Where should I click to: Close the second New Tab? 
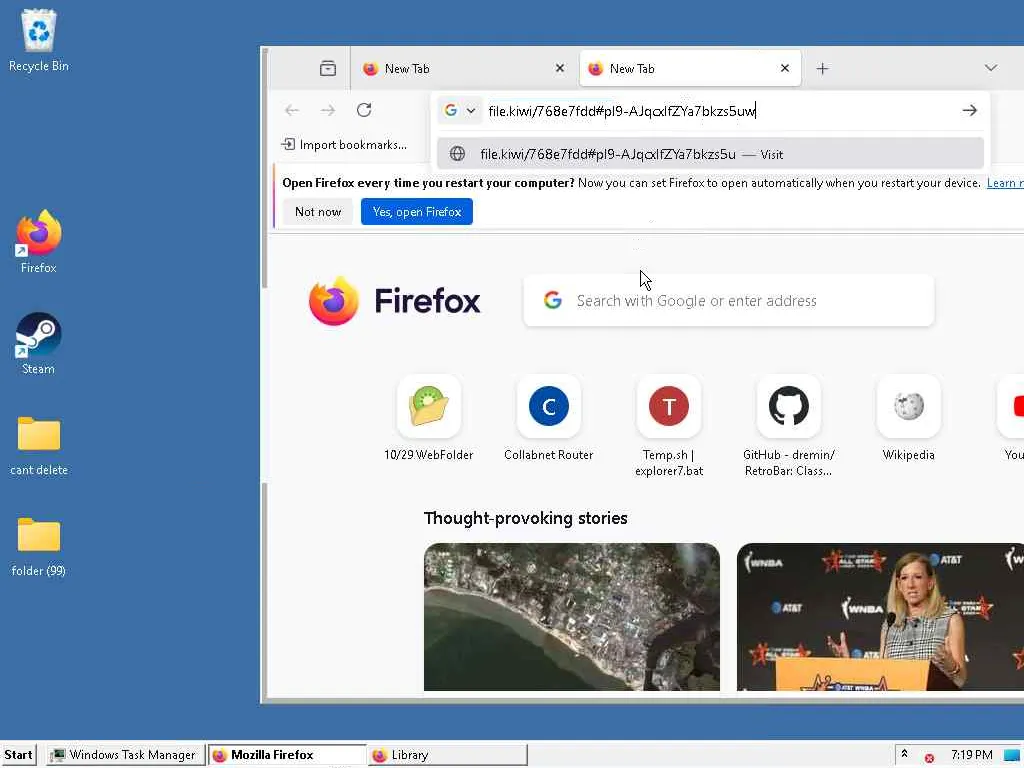(785, 68)
